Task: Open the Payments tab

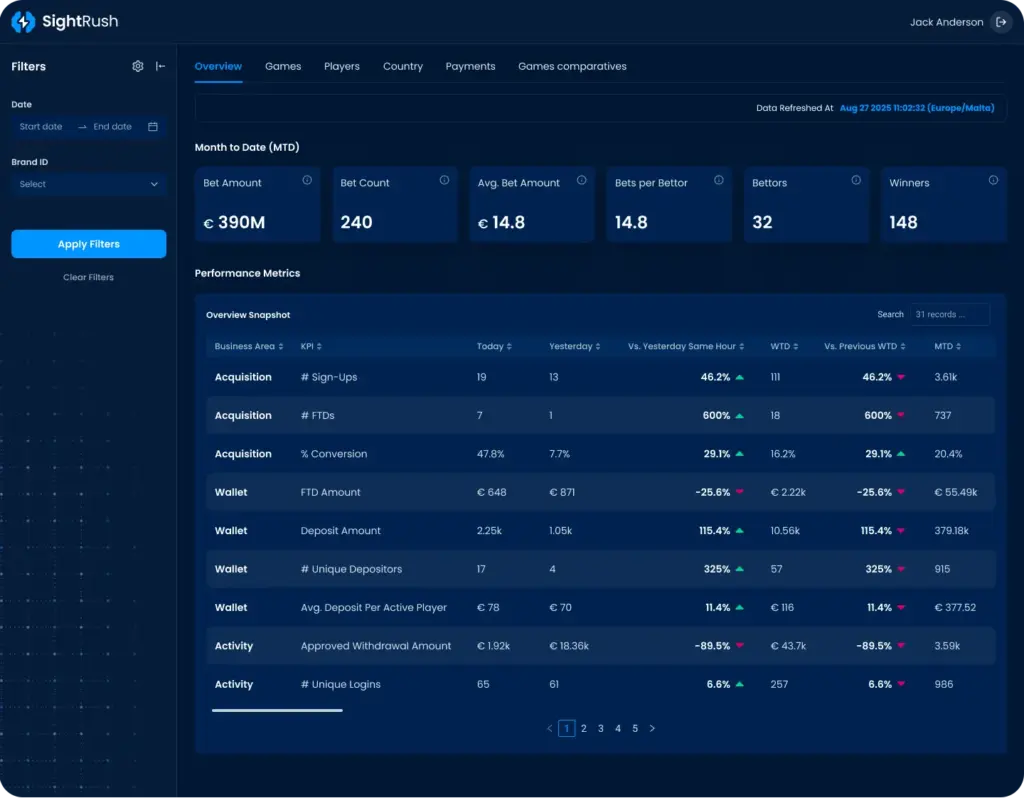Action: click(x=470, y=66)
